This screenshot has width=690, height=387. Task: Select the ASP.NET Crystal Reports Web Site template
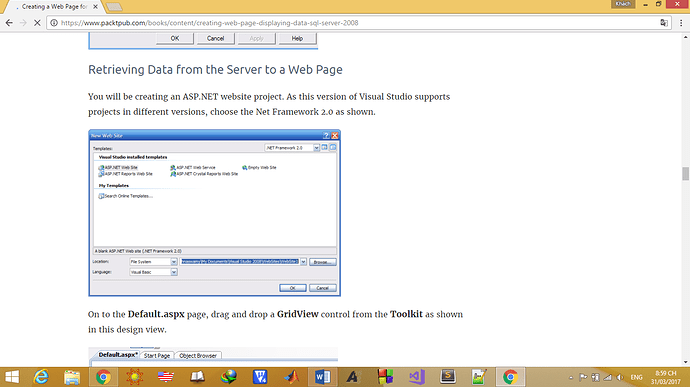[x=204, y=174]
